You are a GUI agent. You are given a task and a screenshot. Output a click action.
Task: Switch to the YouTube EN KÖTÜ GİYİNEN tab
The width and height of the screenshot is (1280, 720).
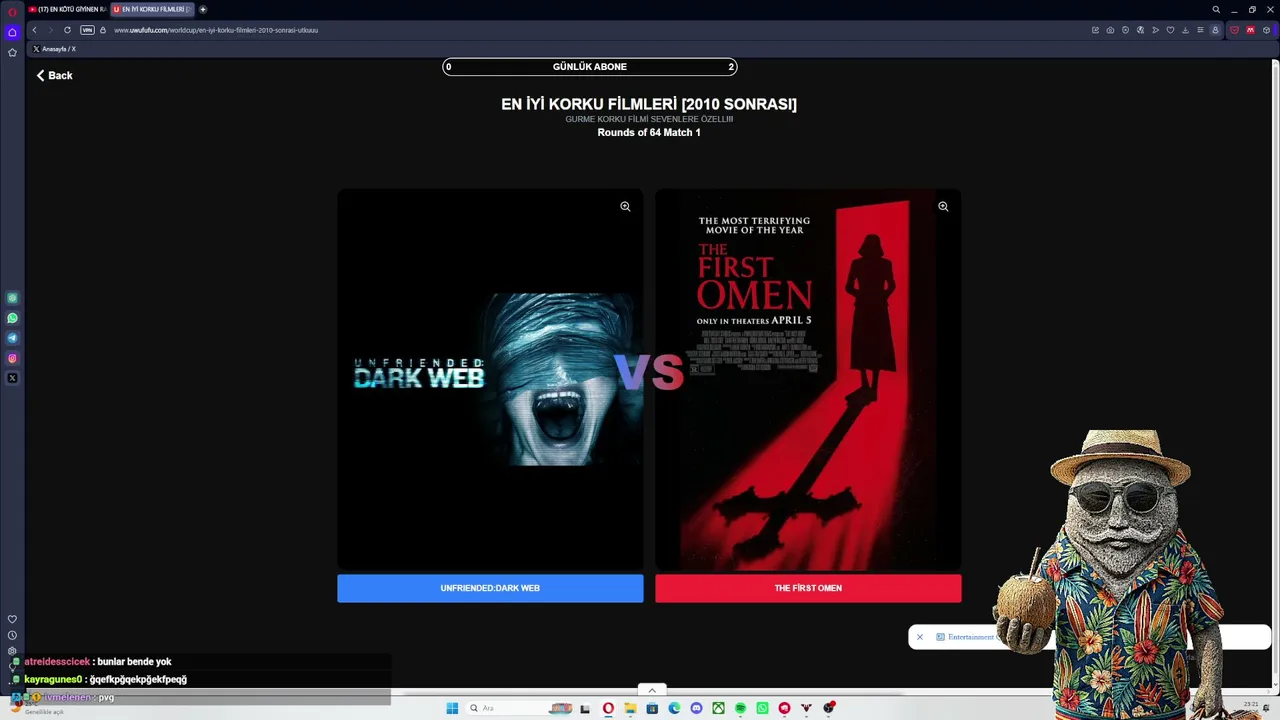point(67,9)
